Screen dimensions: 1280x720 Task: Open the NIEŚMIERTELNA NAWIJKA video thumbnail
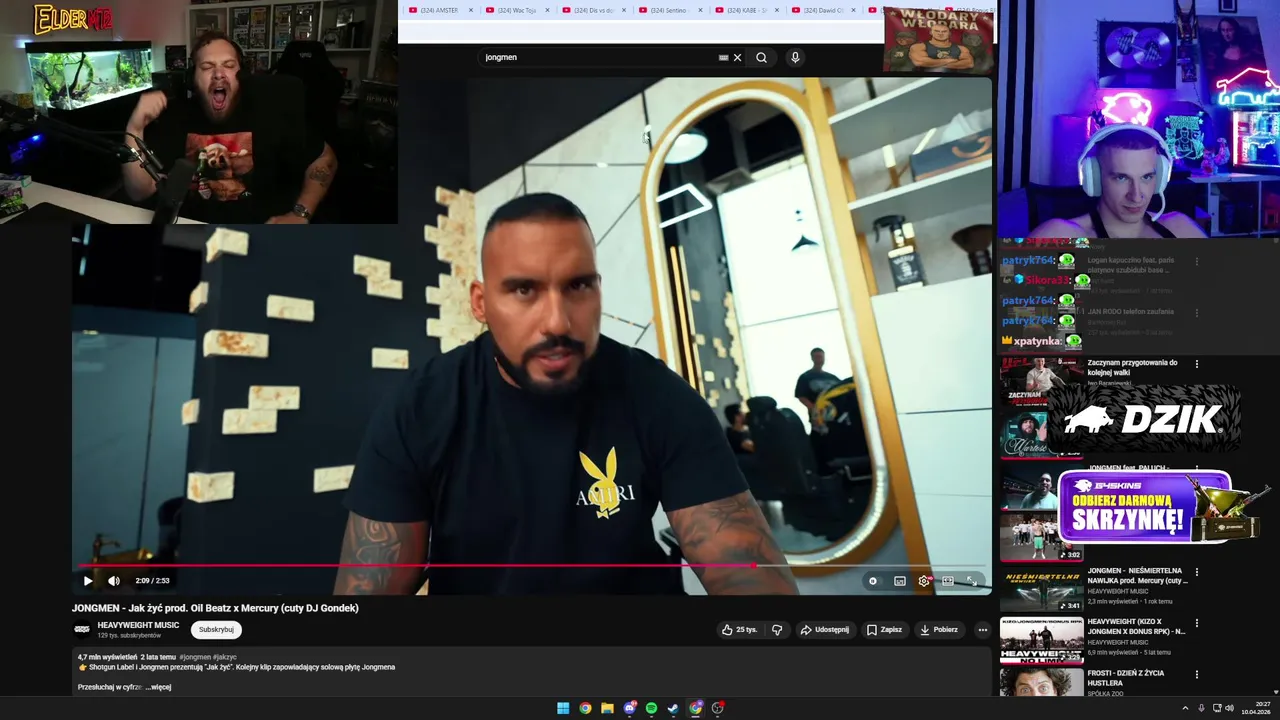click(x=1041, y=589)
